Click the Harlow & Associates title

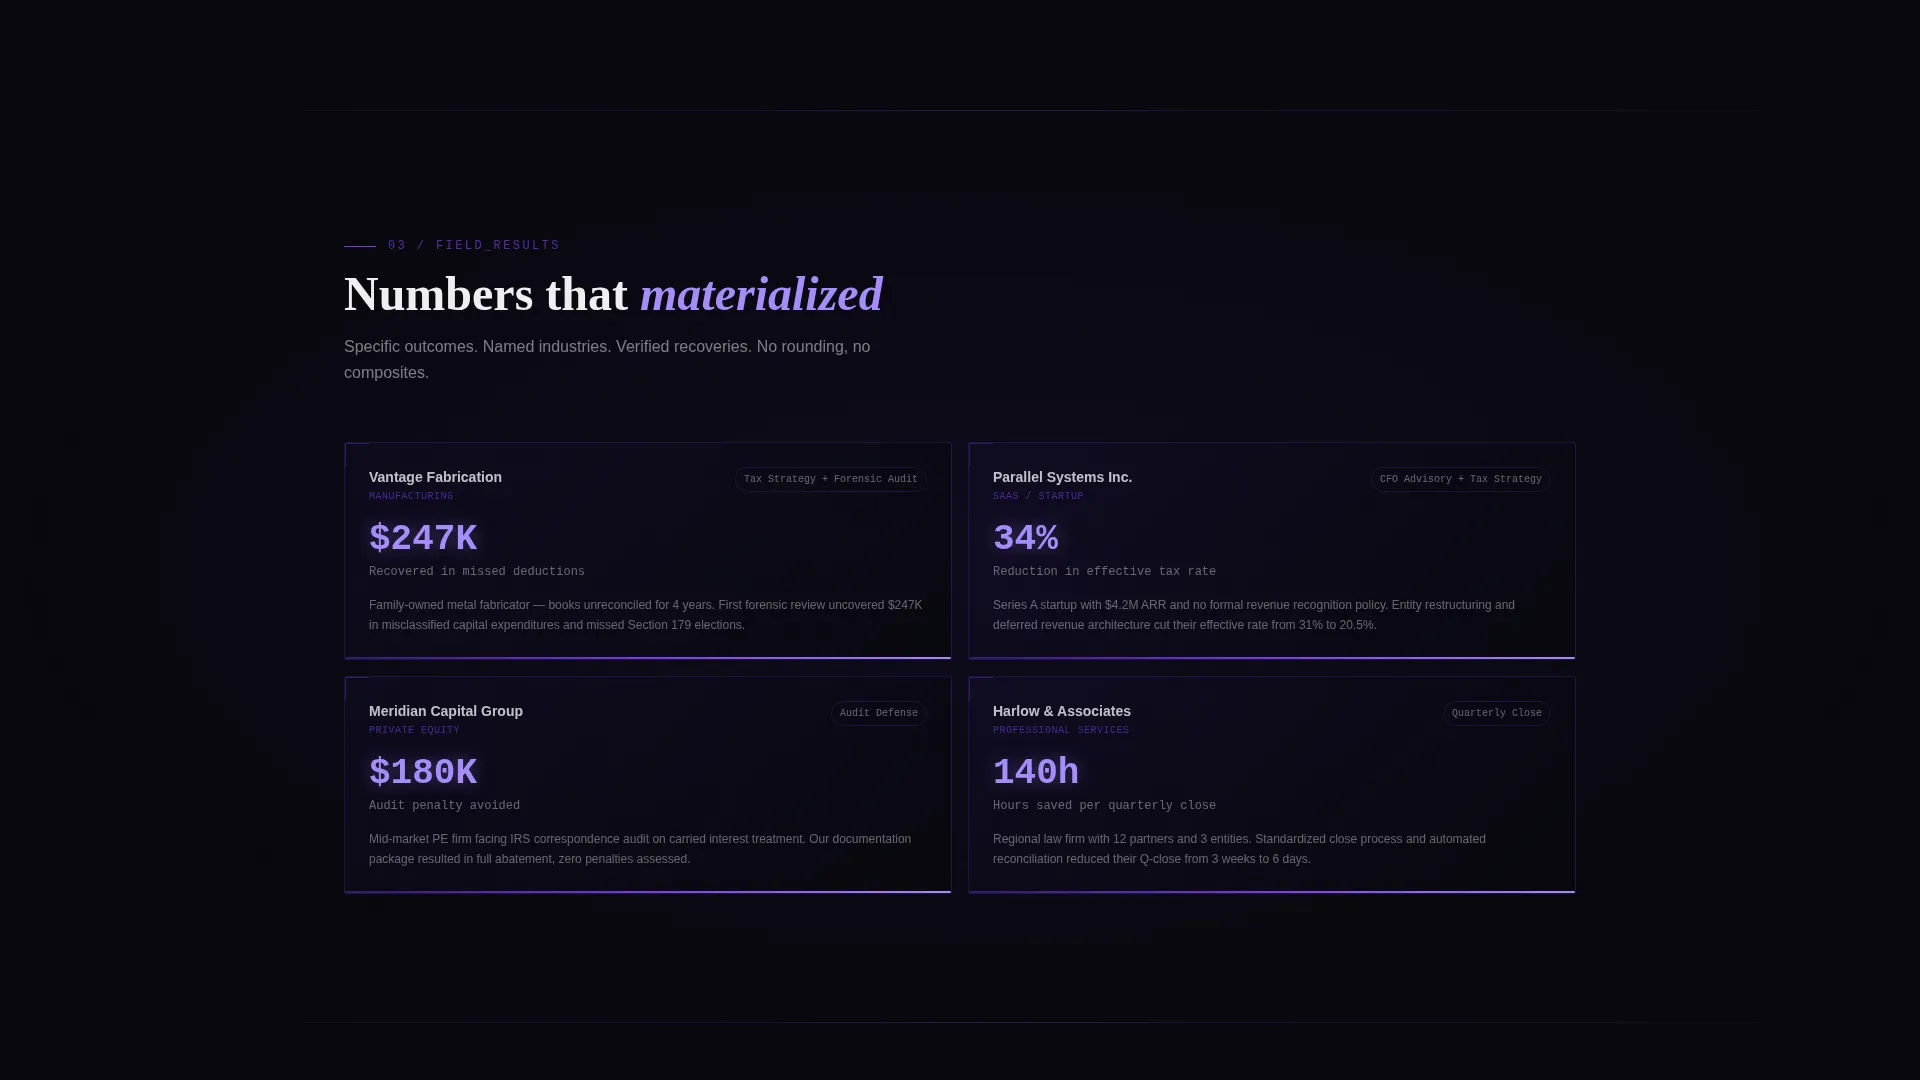point(1062,712)
